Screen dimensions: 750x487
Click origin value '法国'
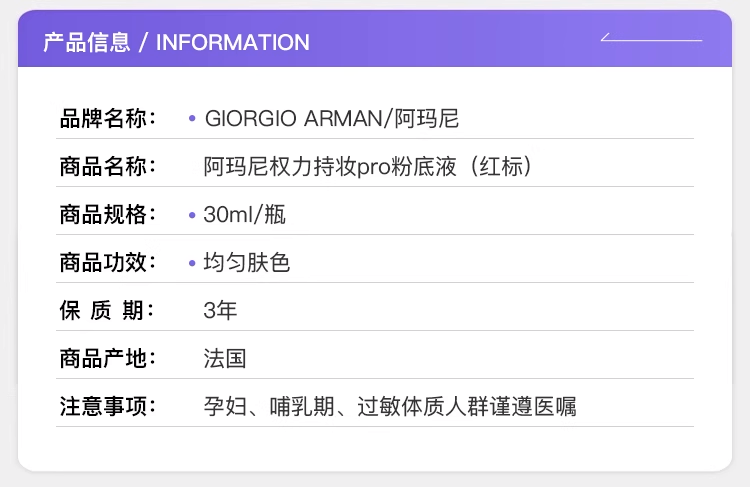pos(225,358)
